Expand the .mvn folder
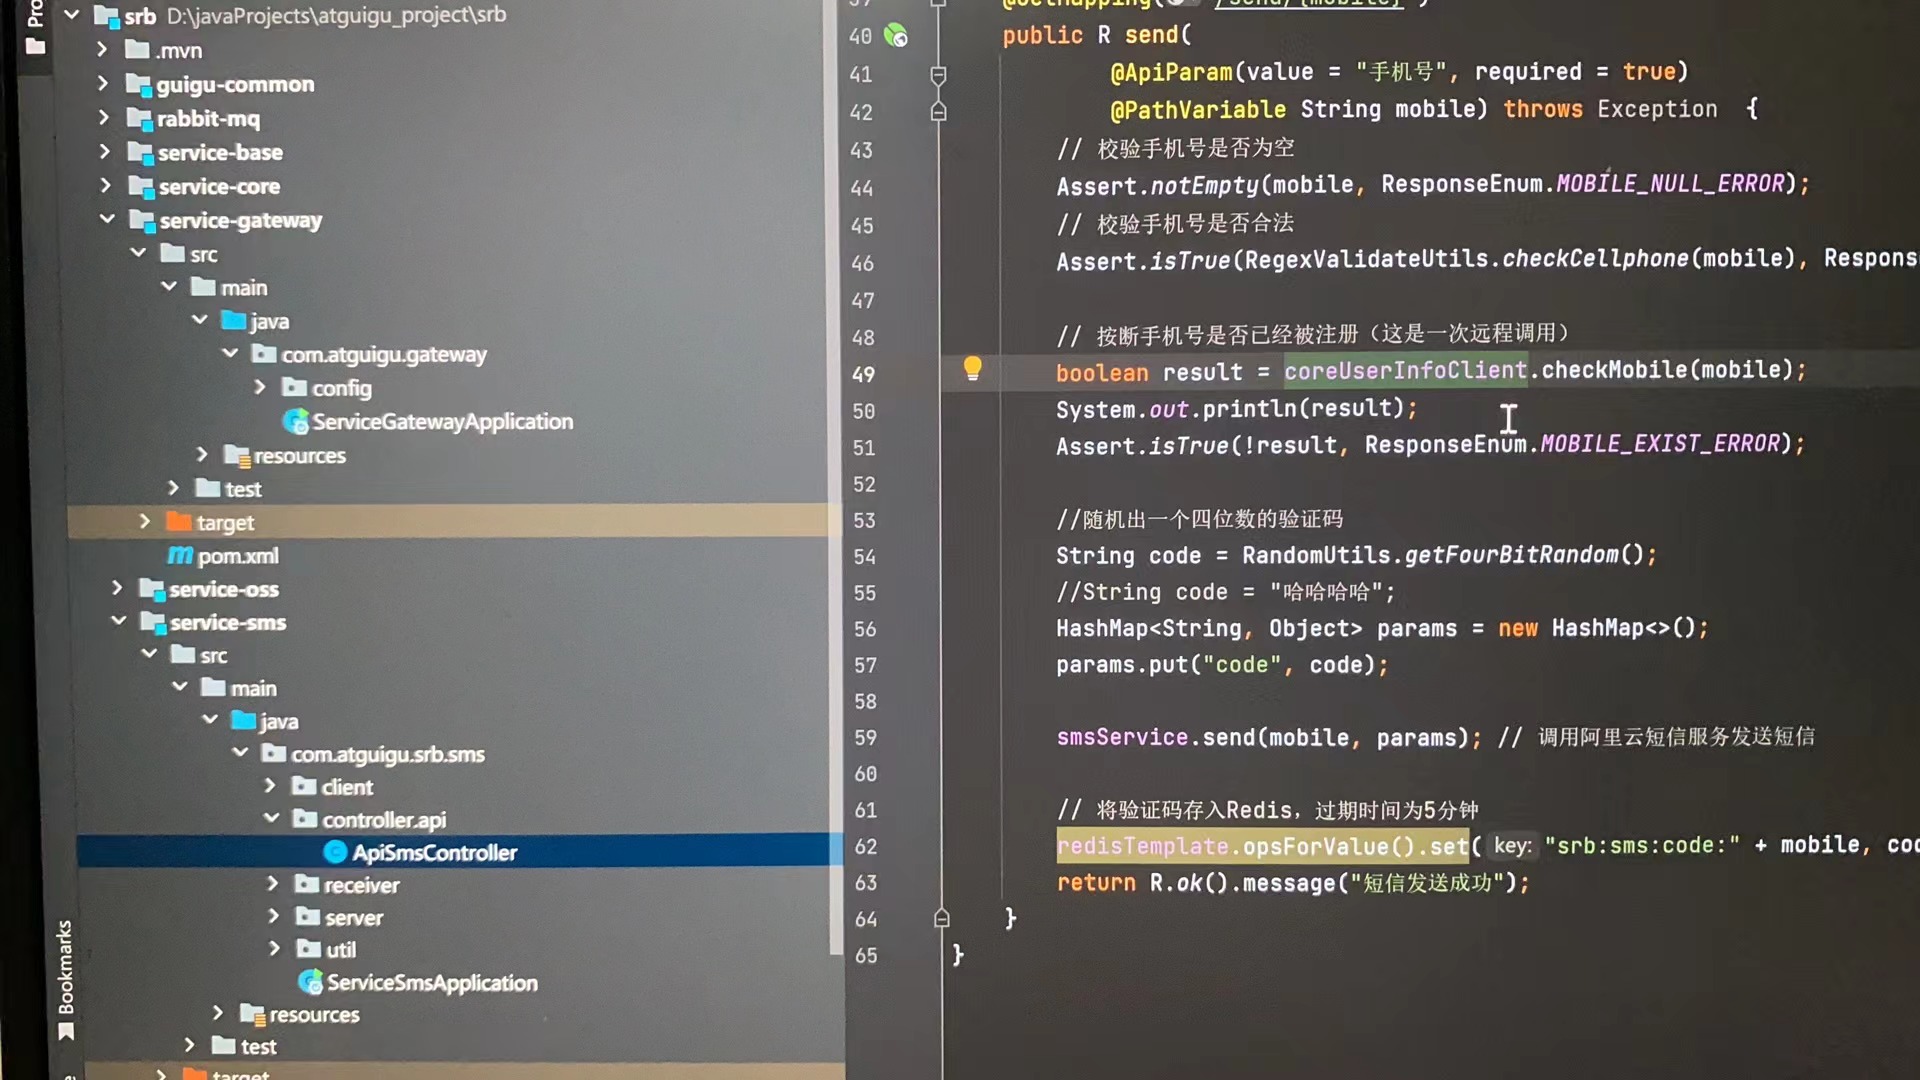Viewport: 1920px width, 1080px height. (102, 49)
